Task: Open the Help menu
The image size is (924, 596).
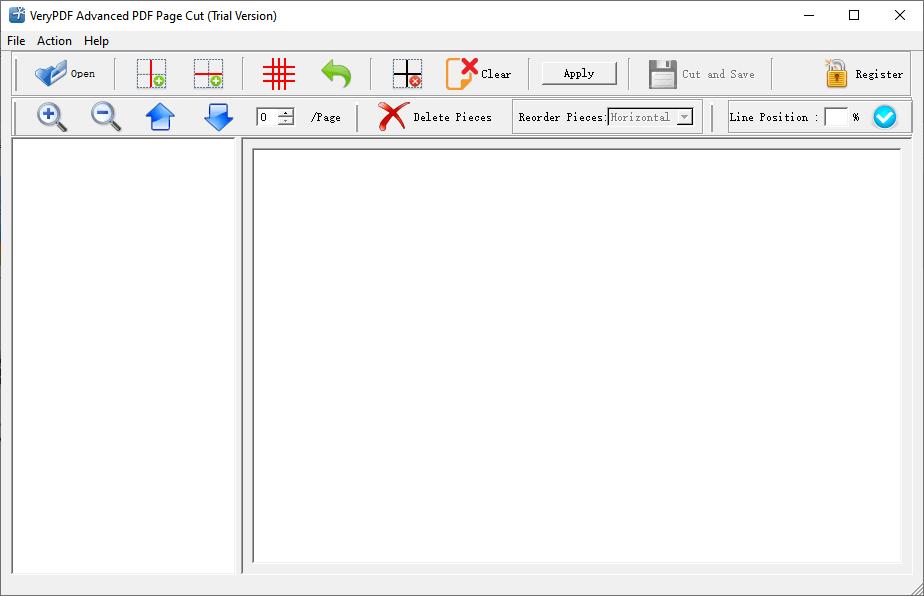Action: 96,41
